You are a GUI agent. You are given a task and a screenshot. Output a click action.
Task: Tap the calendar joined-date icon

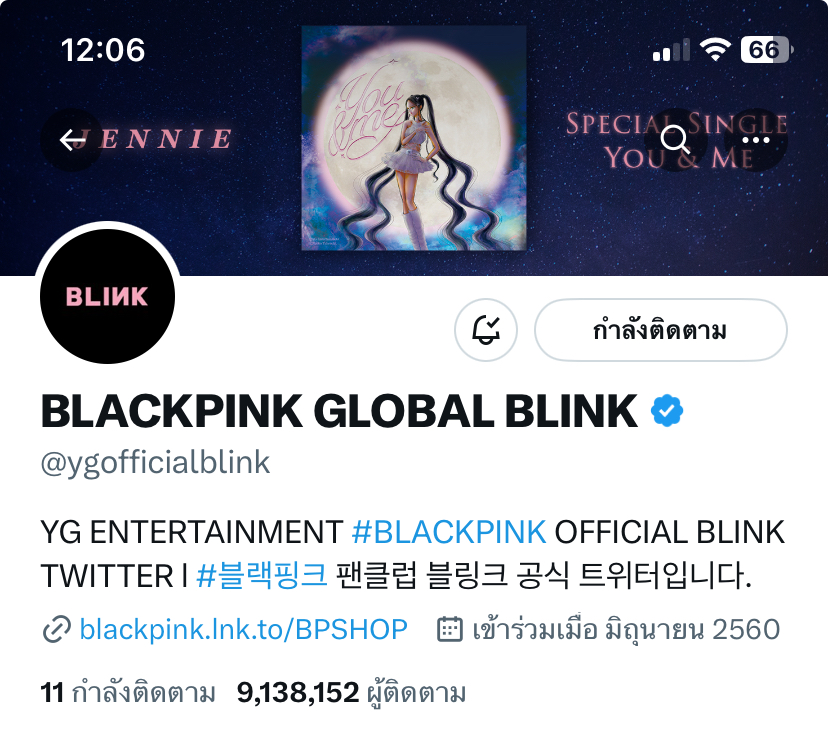(450, 629)
